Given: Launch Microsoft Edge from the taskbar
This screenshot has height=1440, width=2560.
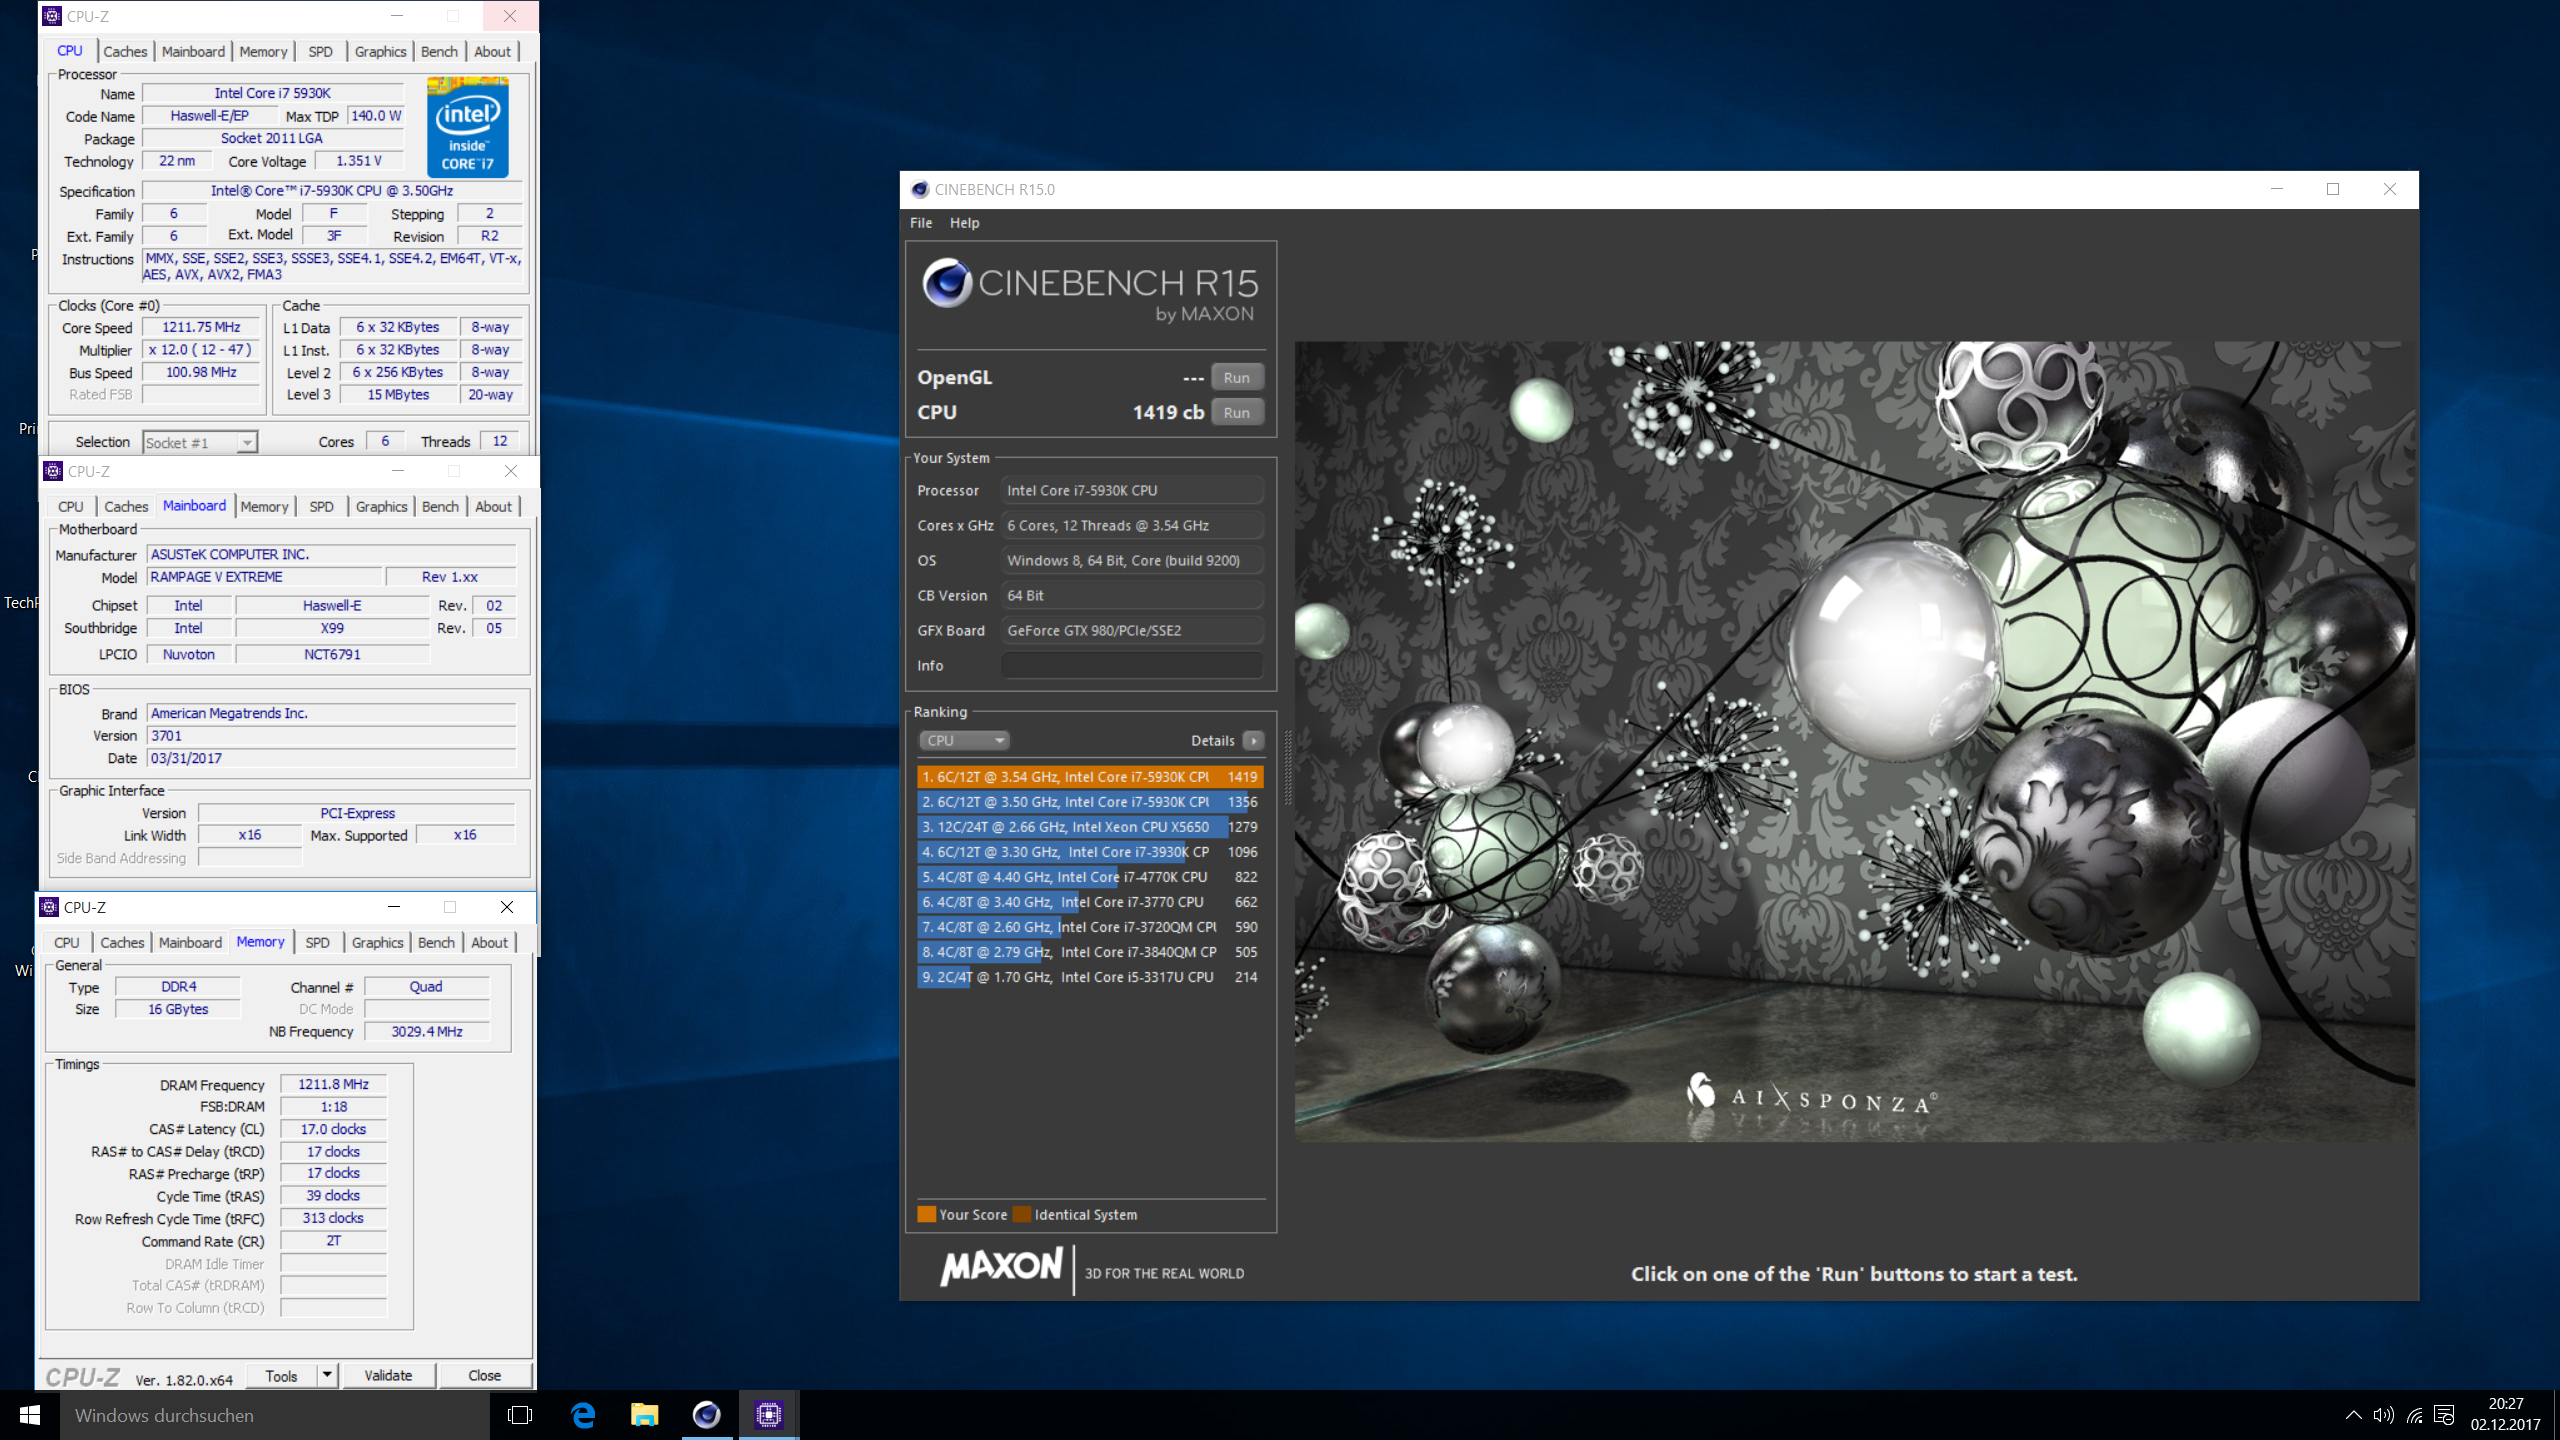Looking at the screenshot, I should point(583,1415).
